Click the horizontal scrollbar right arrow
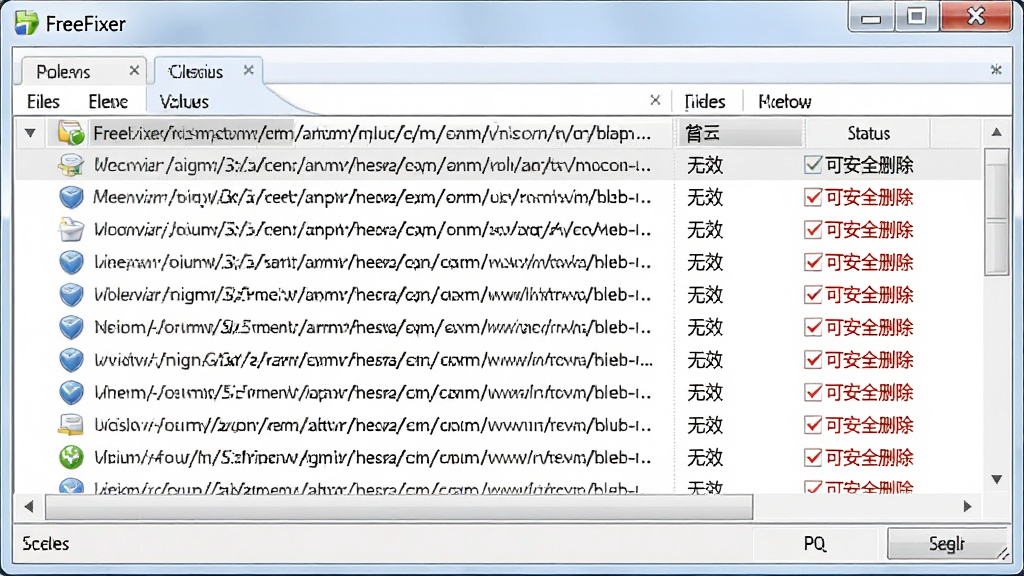1024x576 pixels. click(x=967, y=506)
